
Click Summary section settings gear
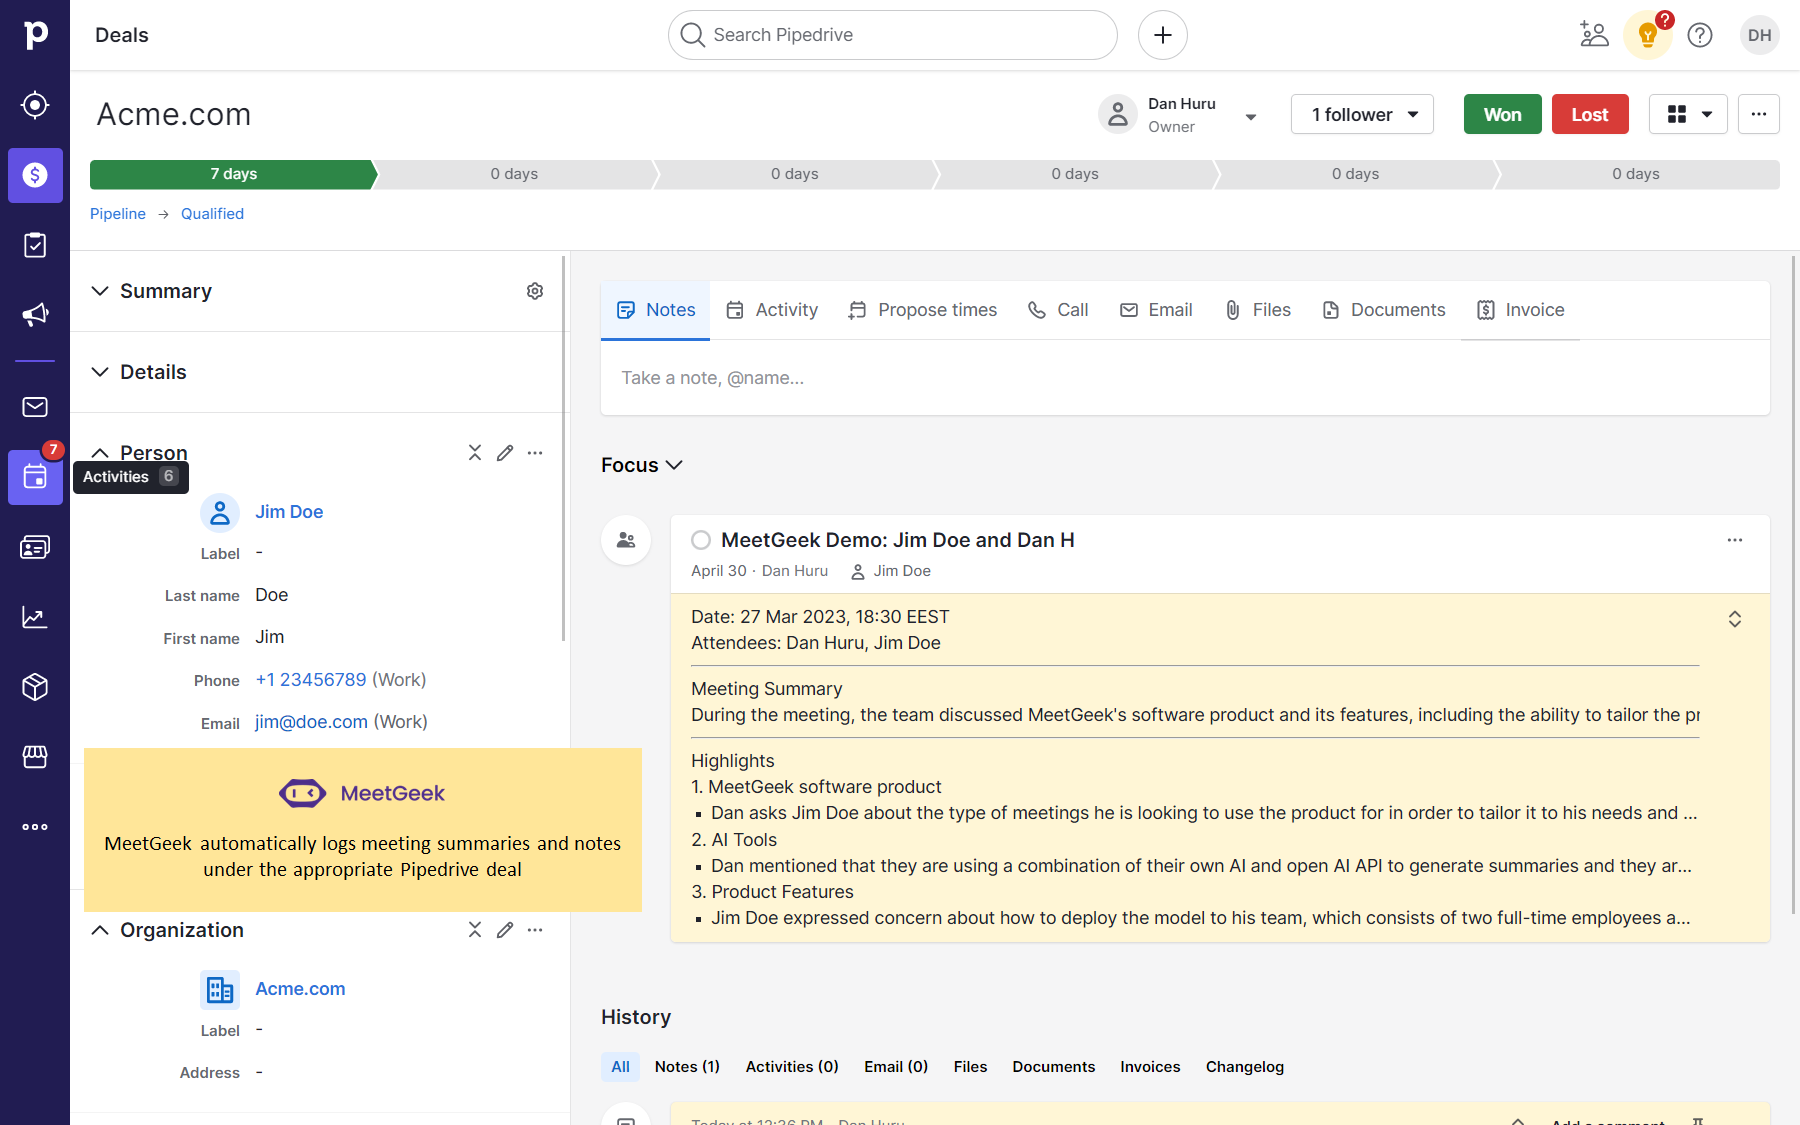click(535, 291)
